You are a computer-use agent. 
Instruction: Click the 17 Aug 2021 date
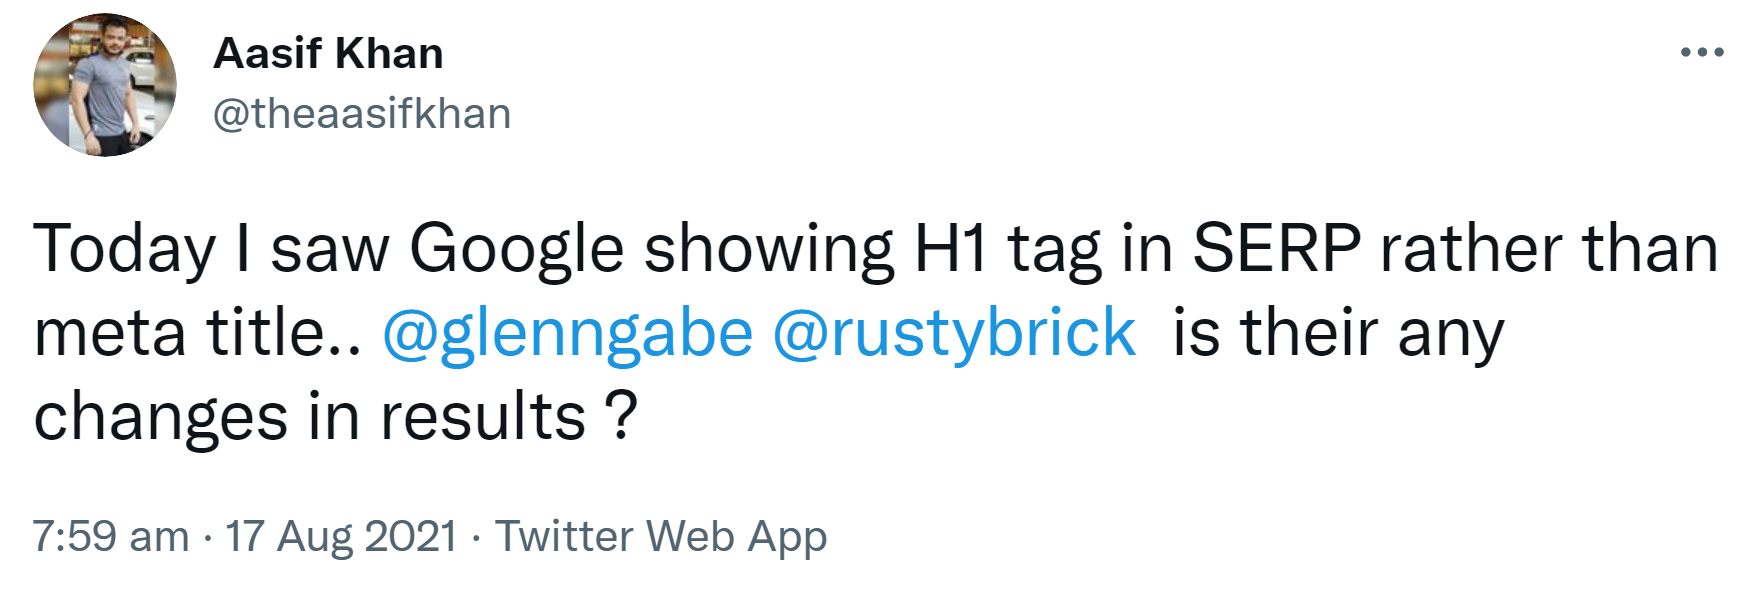click(x=341, y=536)
